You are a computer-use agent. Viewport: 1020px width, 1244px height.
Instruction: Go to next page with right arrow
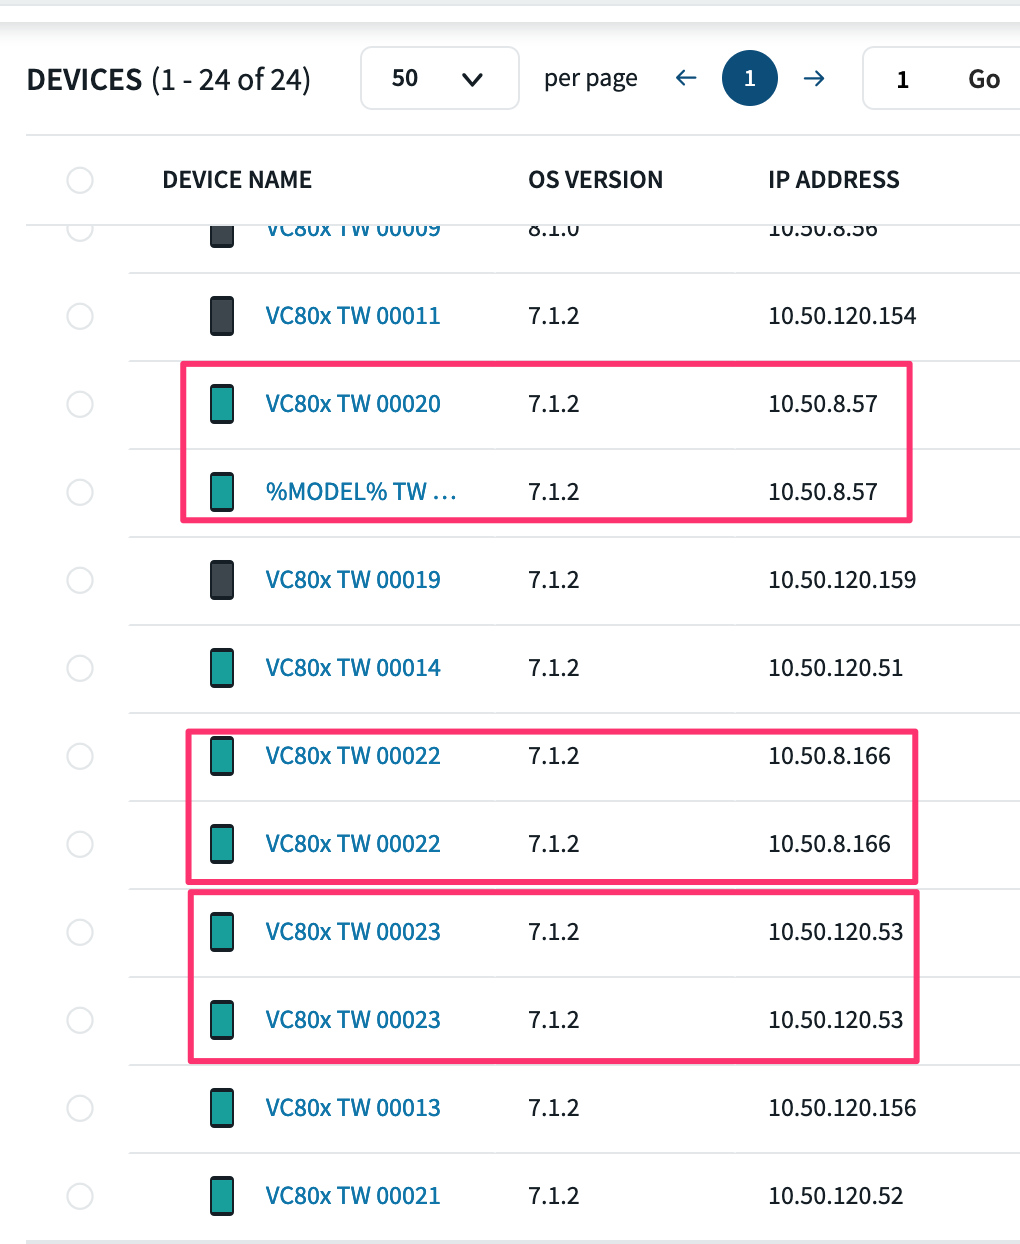(814, 78)
